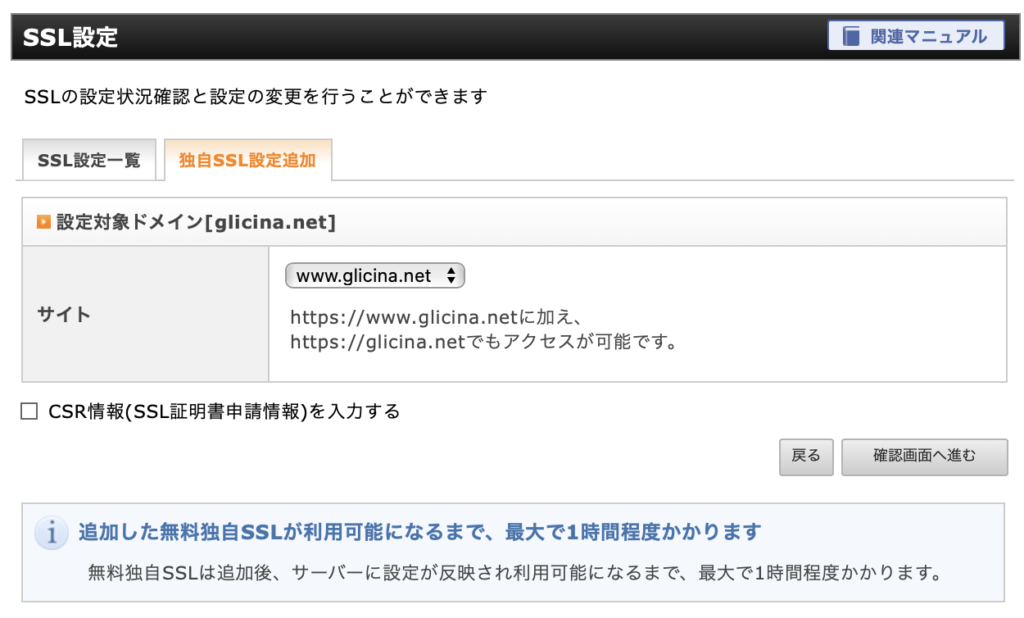Image resolution: width=1024 pixels, height=618 pixels.
Task: Click the 戻る button
Action: tap(806, 457)
